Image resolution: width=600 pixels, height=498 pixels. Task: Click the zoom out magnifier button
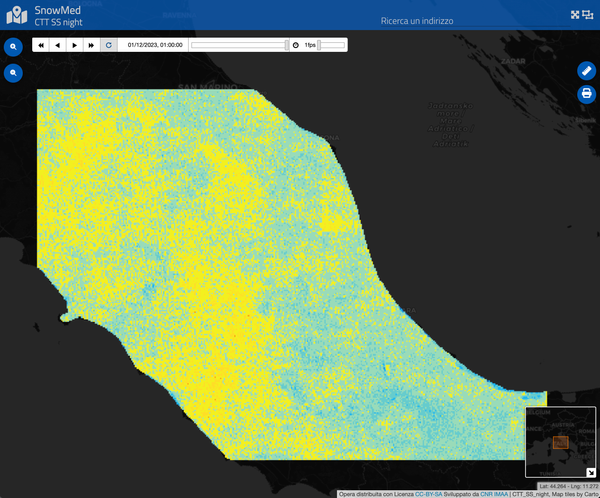tap(14, 73)
